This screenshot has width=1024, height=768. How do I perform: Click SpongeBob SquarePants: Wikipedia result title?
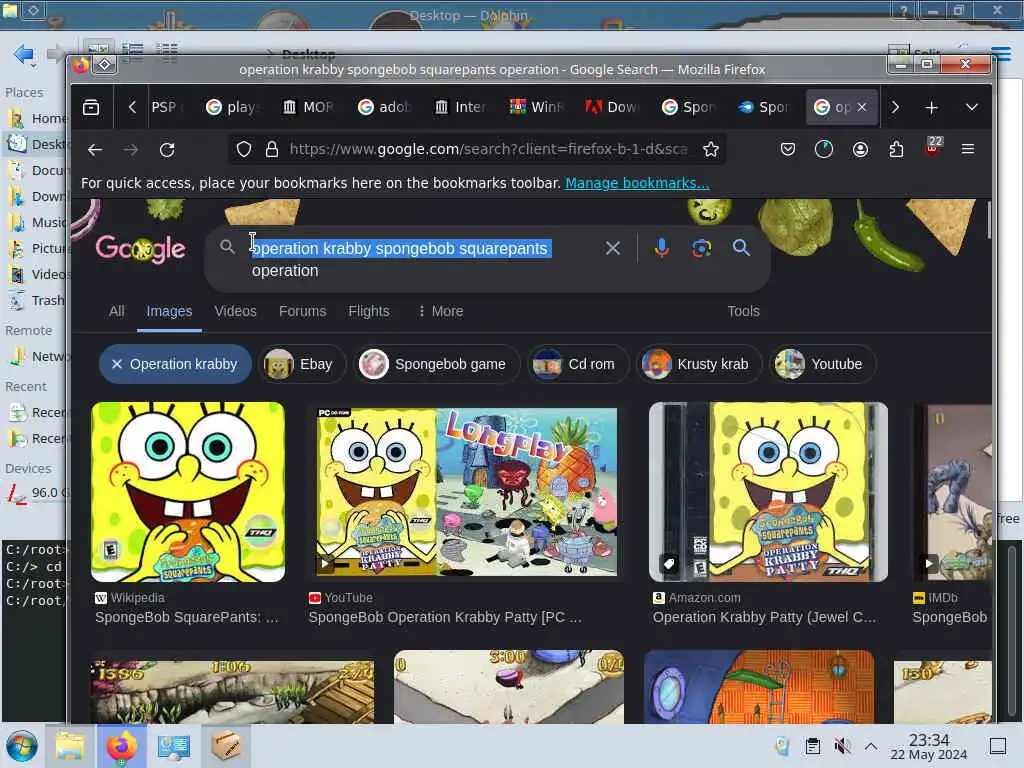(x=187, y=617)
